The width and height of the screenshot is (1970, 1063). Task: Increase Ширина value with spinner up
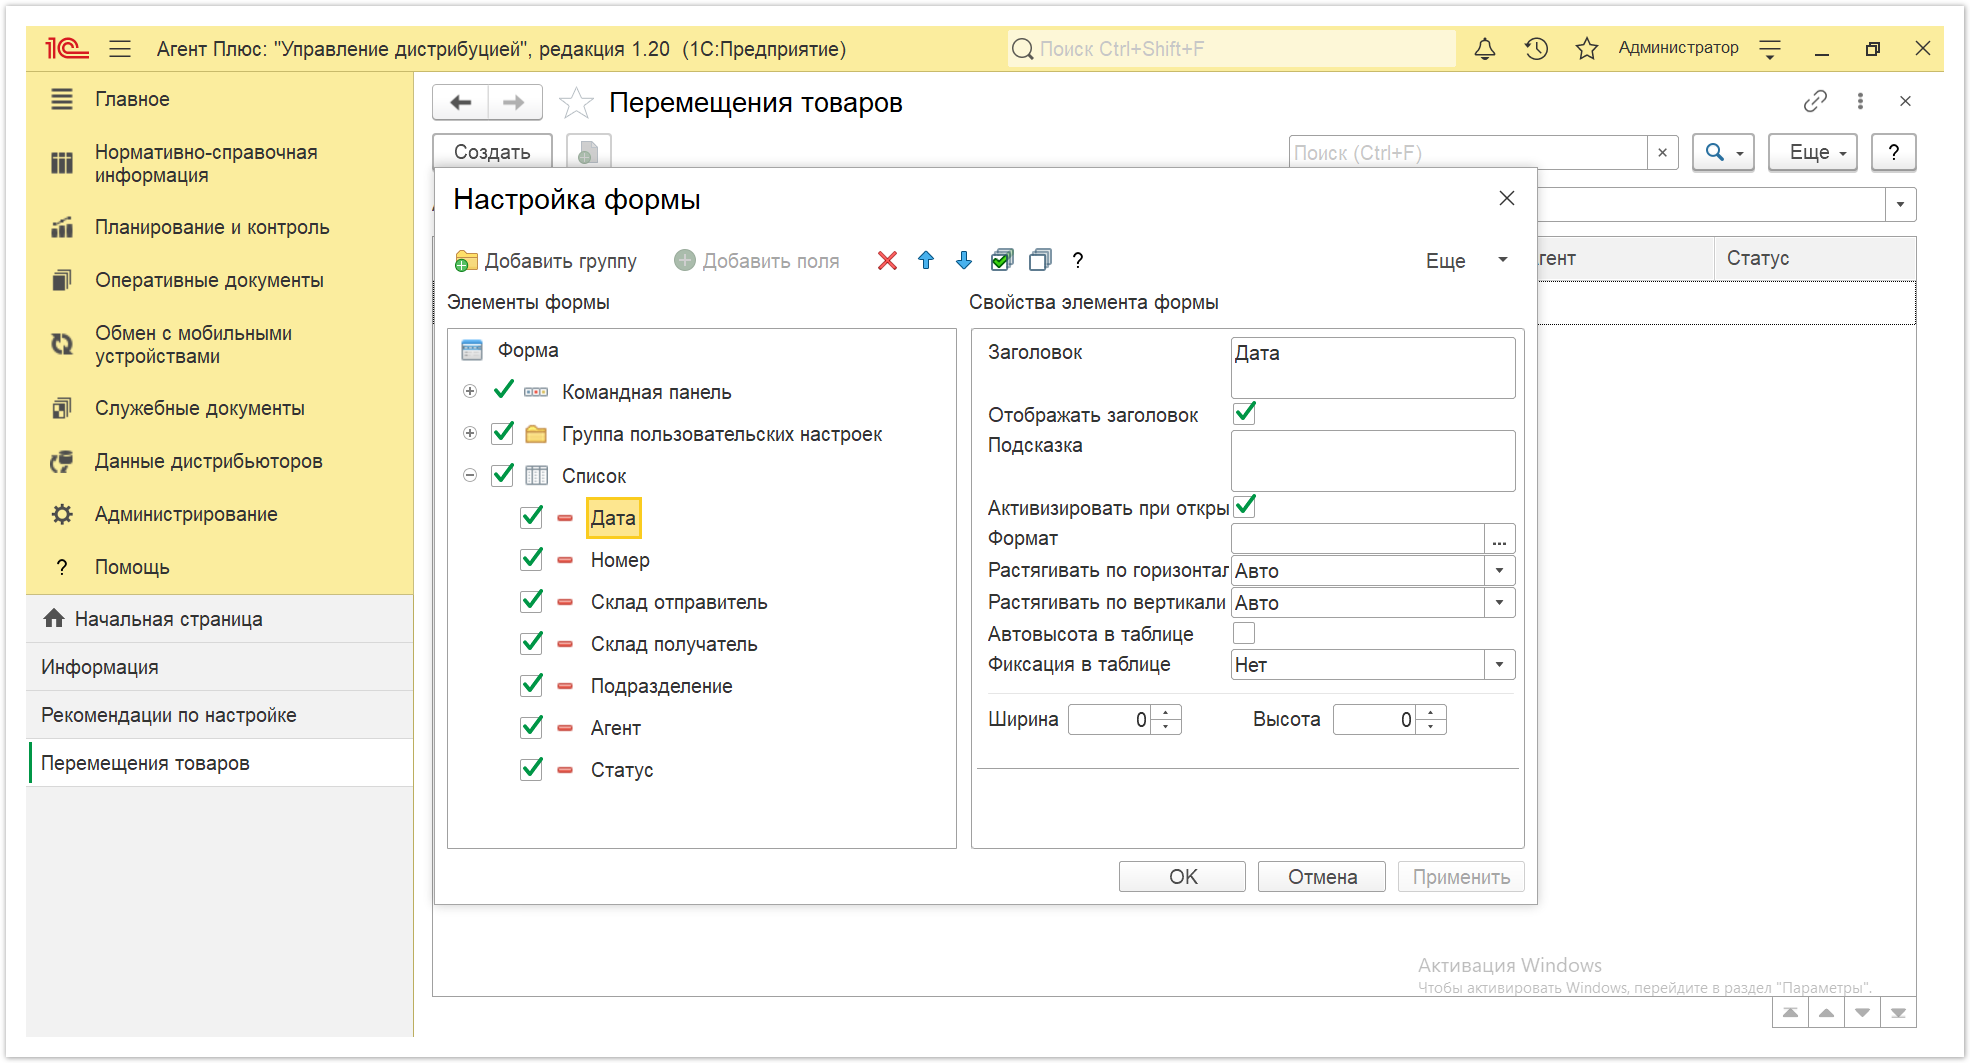coord(1166,713)
